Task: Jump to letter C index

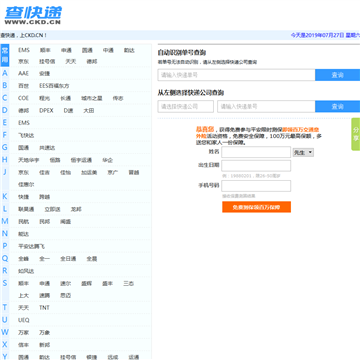Action: click(x=5, y=98)
